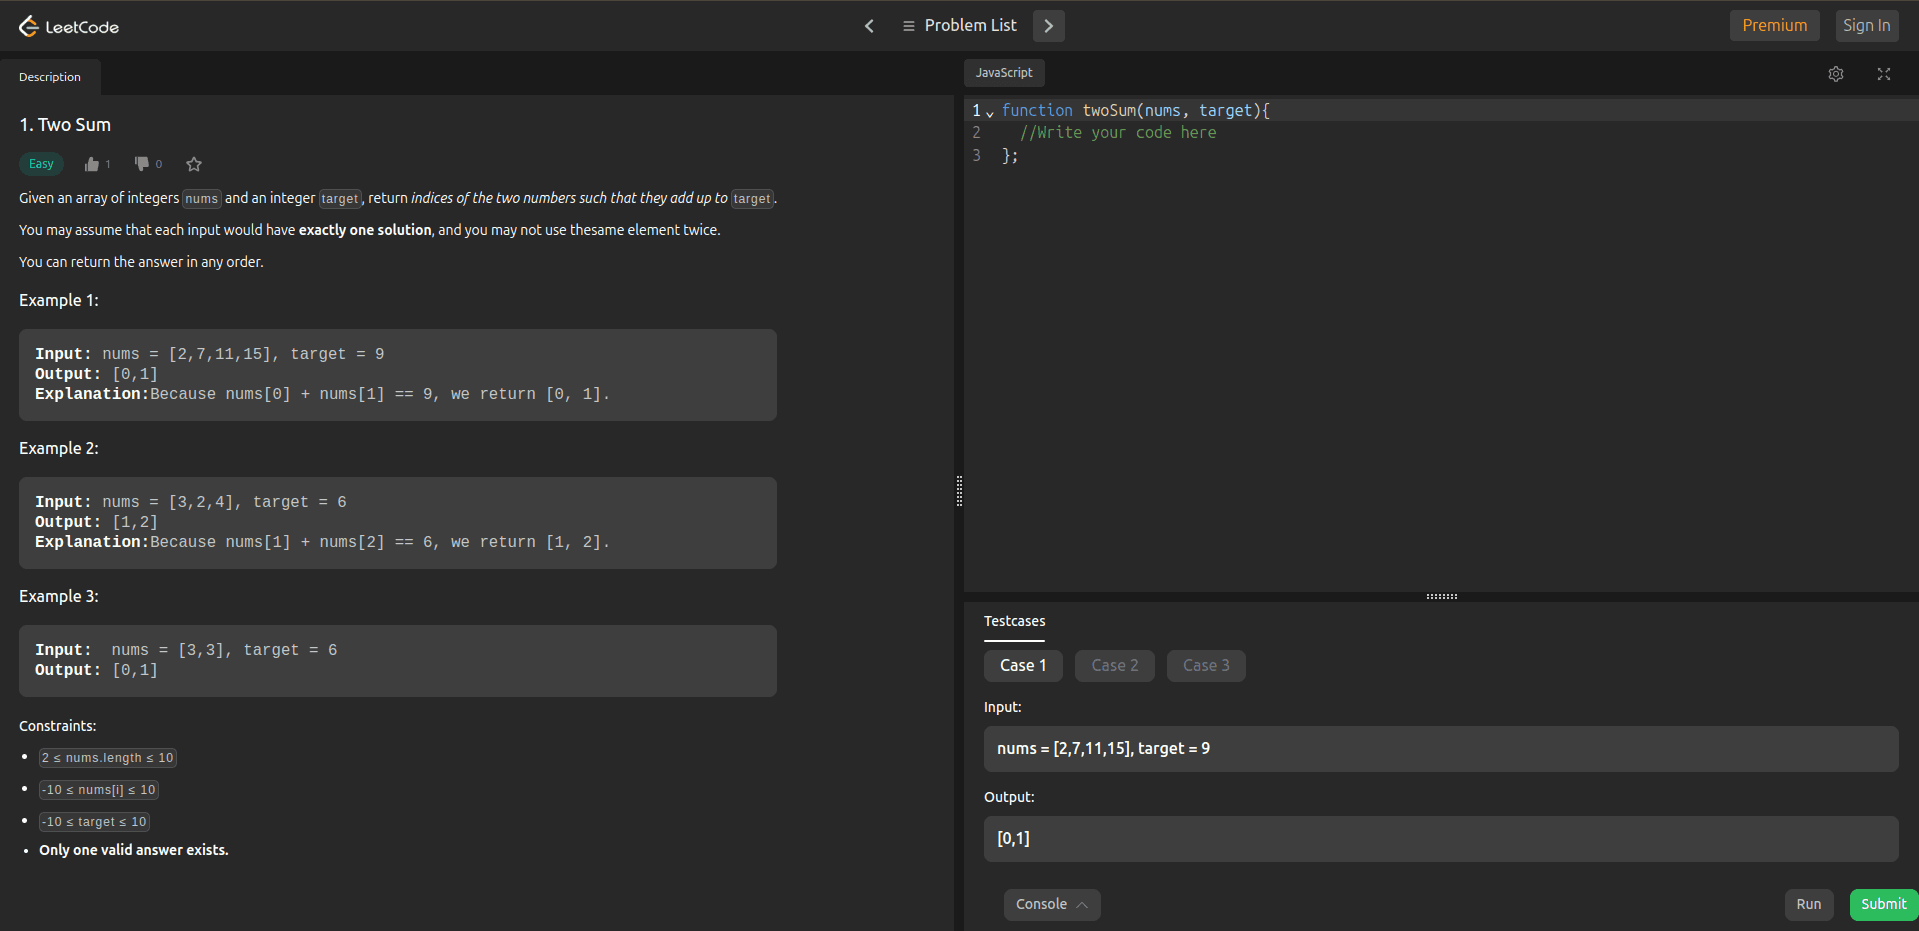Click the Run button
Screen dimensions: 1919x931
click(1809, 905)
